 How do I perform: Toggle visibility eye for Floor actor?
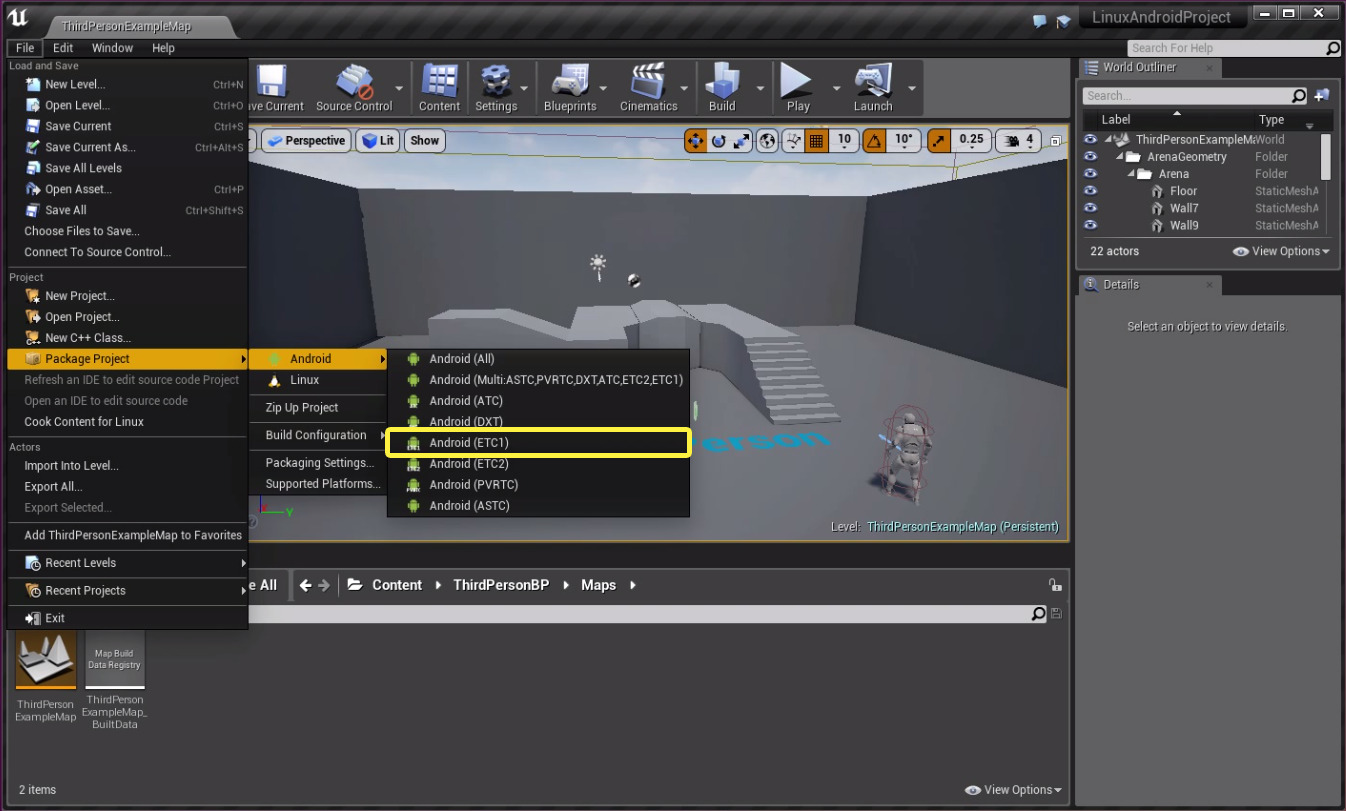pos(1091,191)
